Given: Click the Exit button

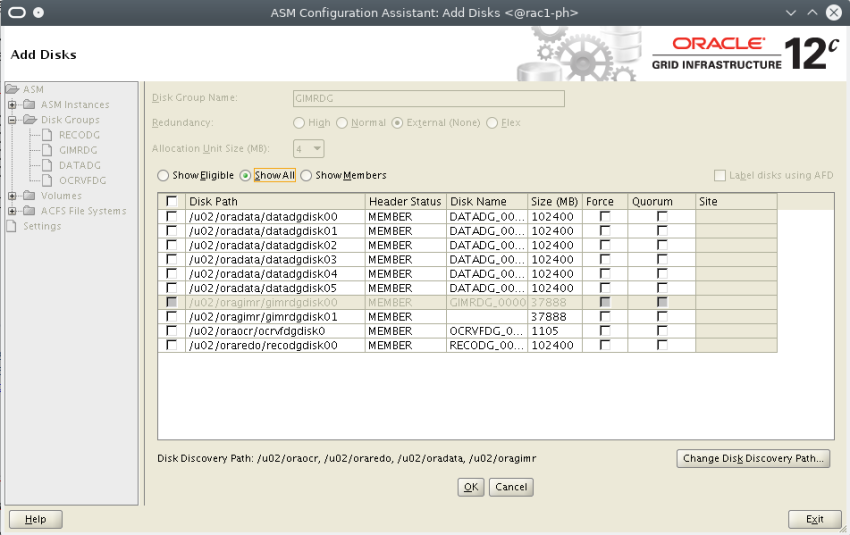Looking at the screenshot, I should pos(815,519).
